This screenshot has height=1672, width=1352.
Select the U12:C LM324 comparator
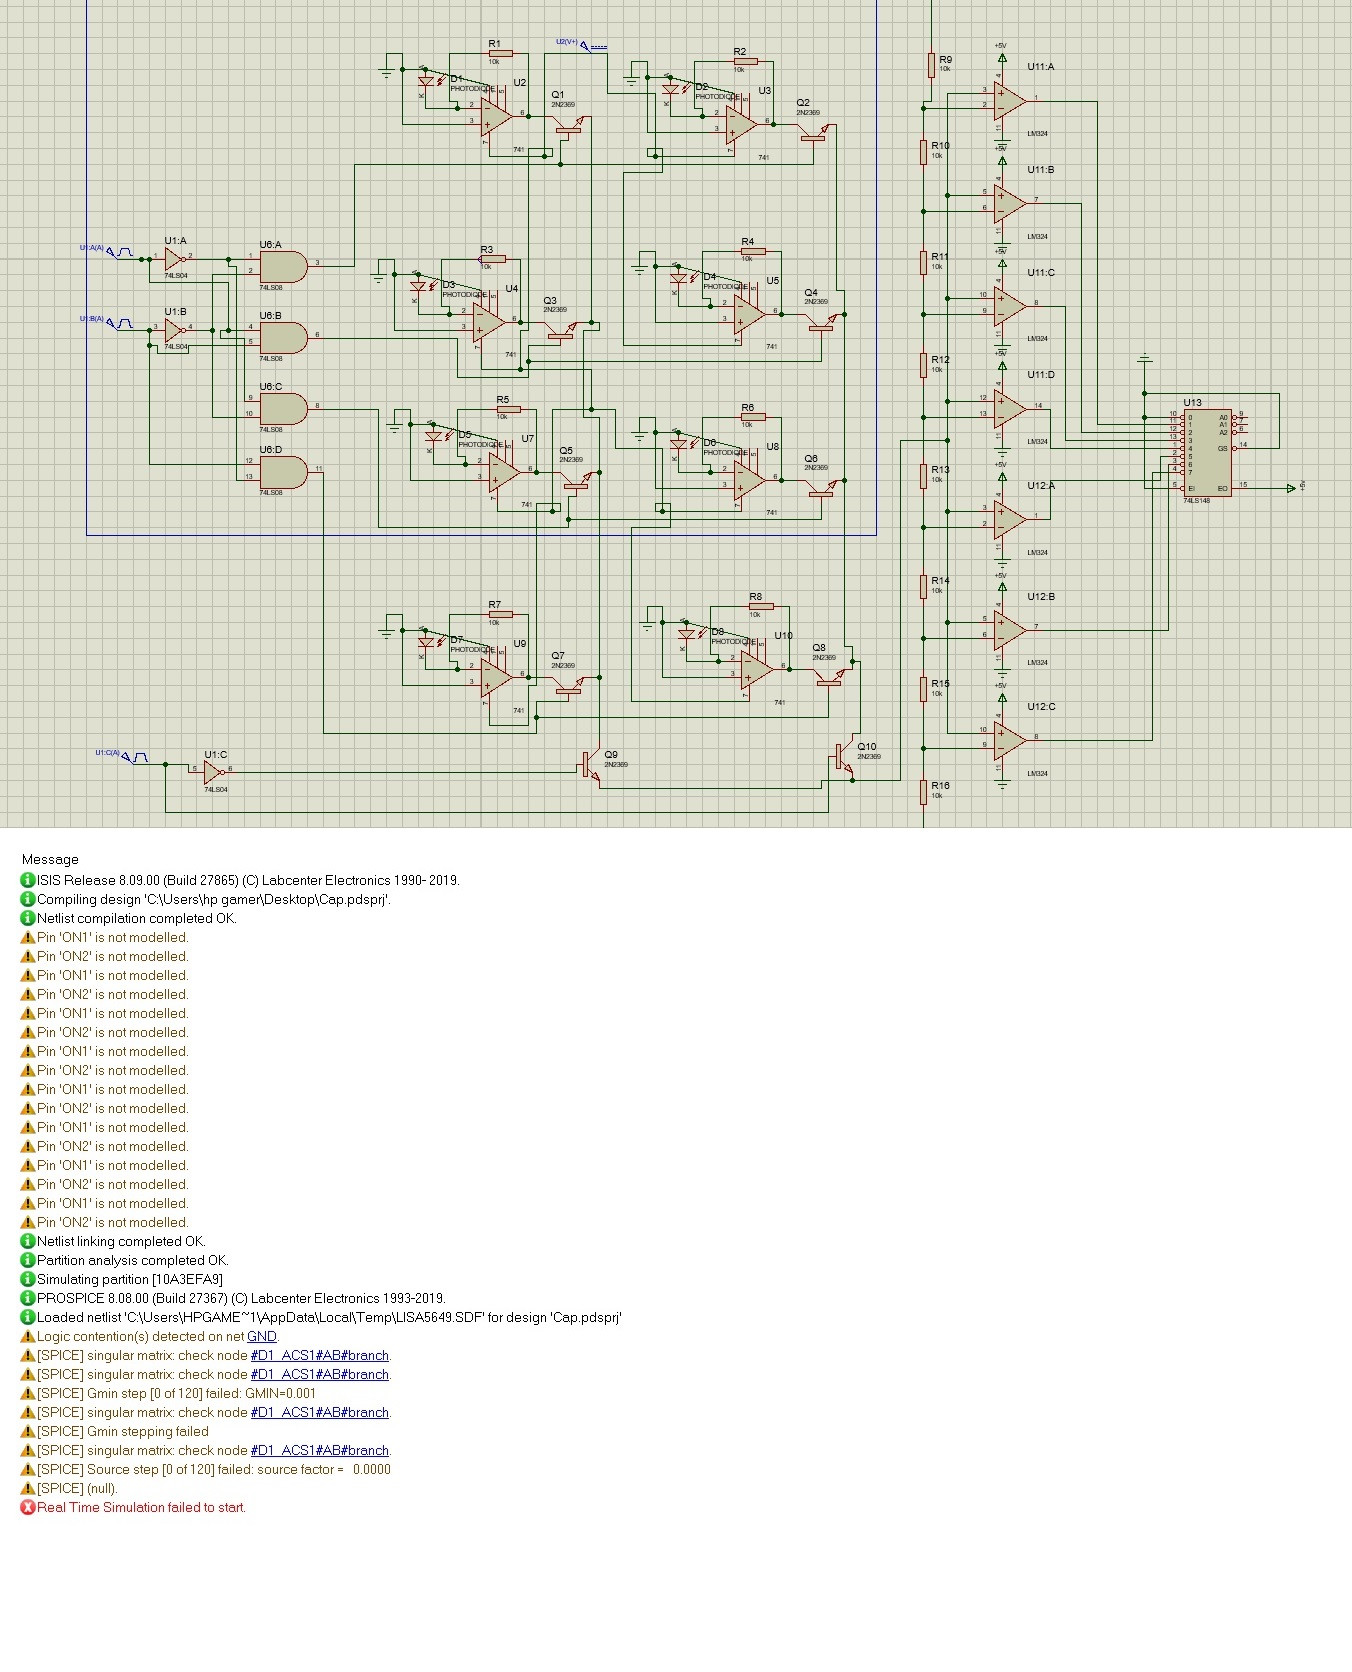click(x=1010, y=740)
